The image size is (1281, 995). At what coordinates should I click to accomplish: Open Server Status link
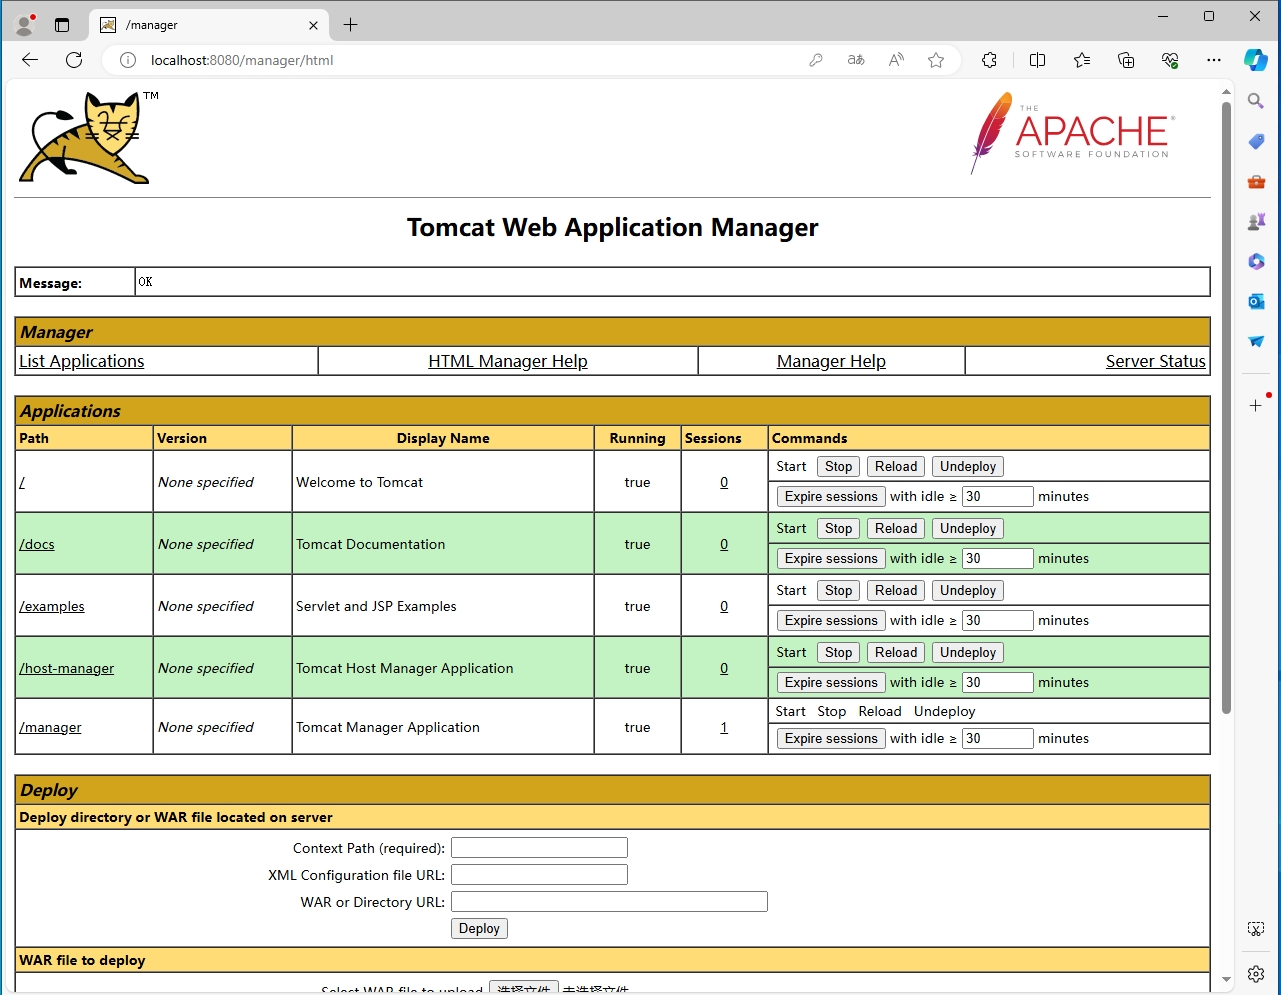(x=1156, y=361)
